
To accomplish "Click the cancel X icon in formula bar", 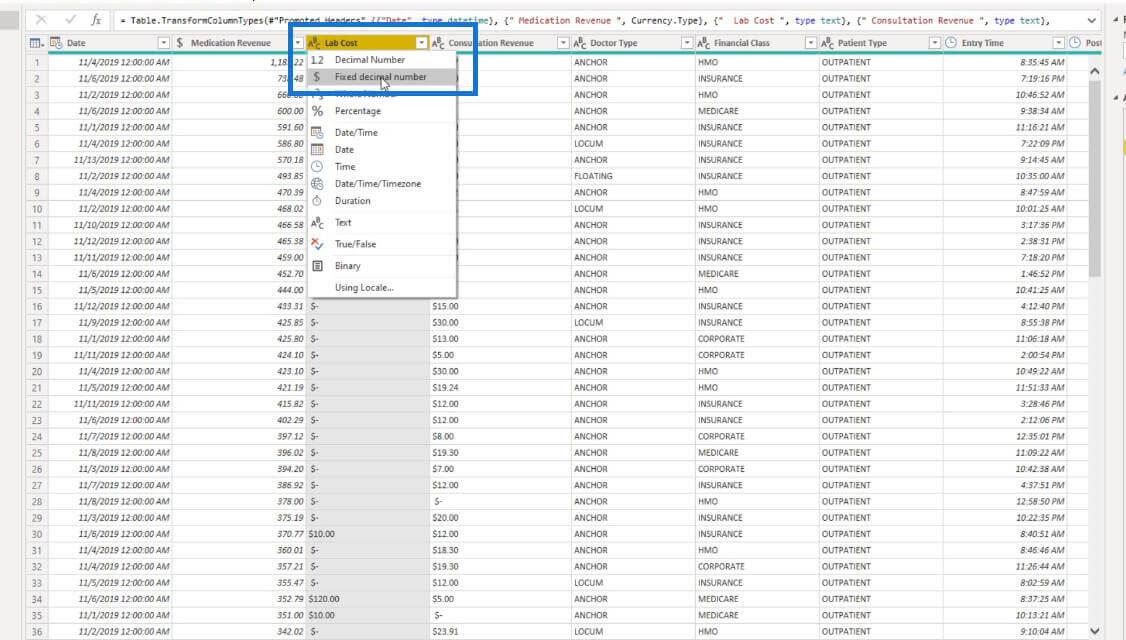I will 42,20.
